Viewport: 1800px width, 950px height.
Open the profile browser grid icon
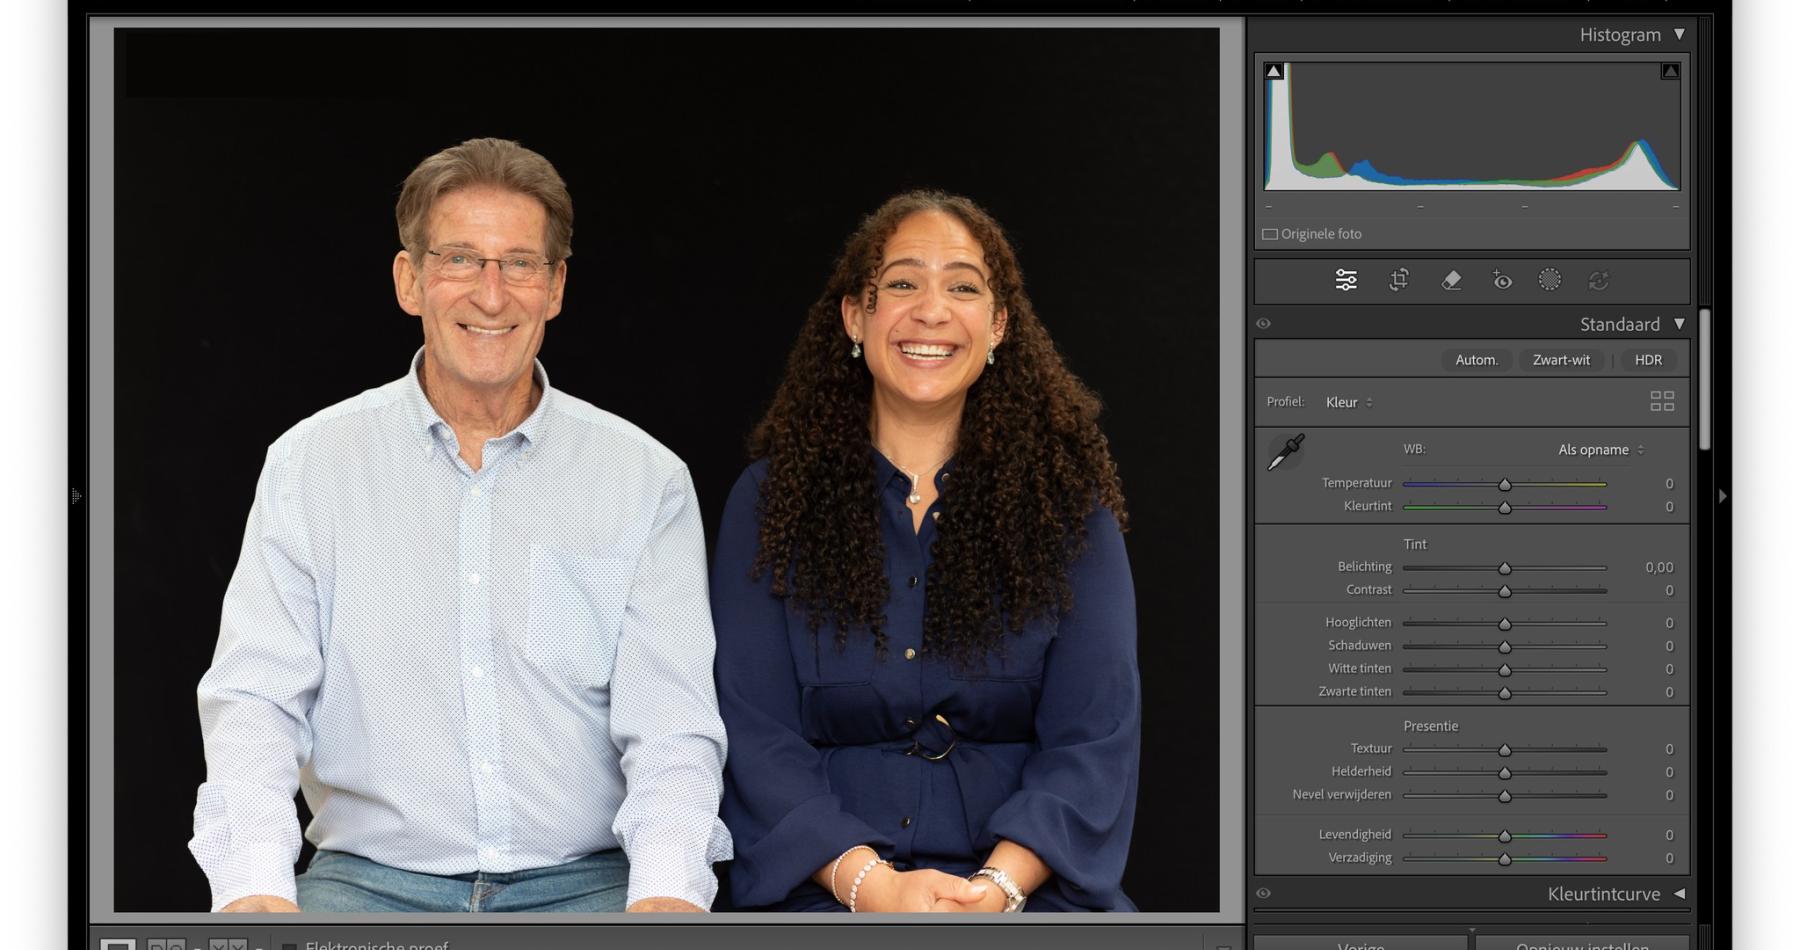coord(1662,401)
